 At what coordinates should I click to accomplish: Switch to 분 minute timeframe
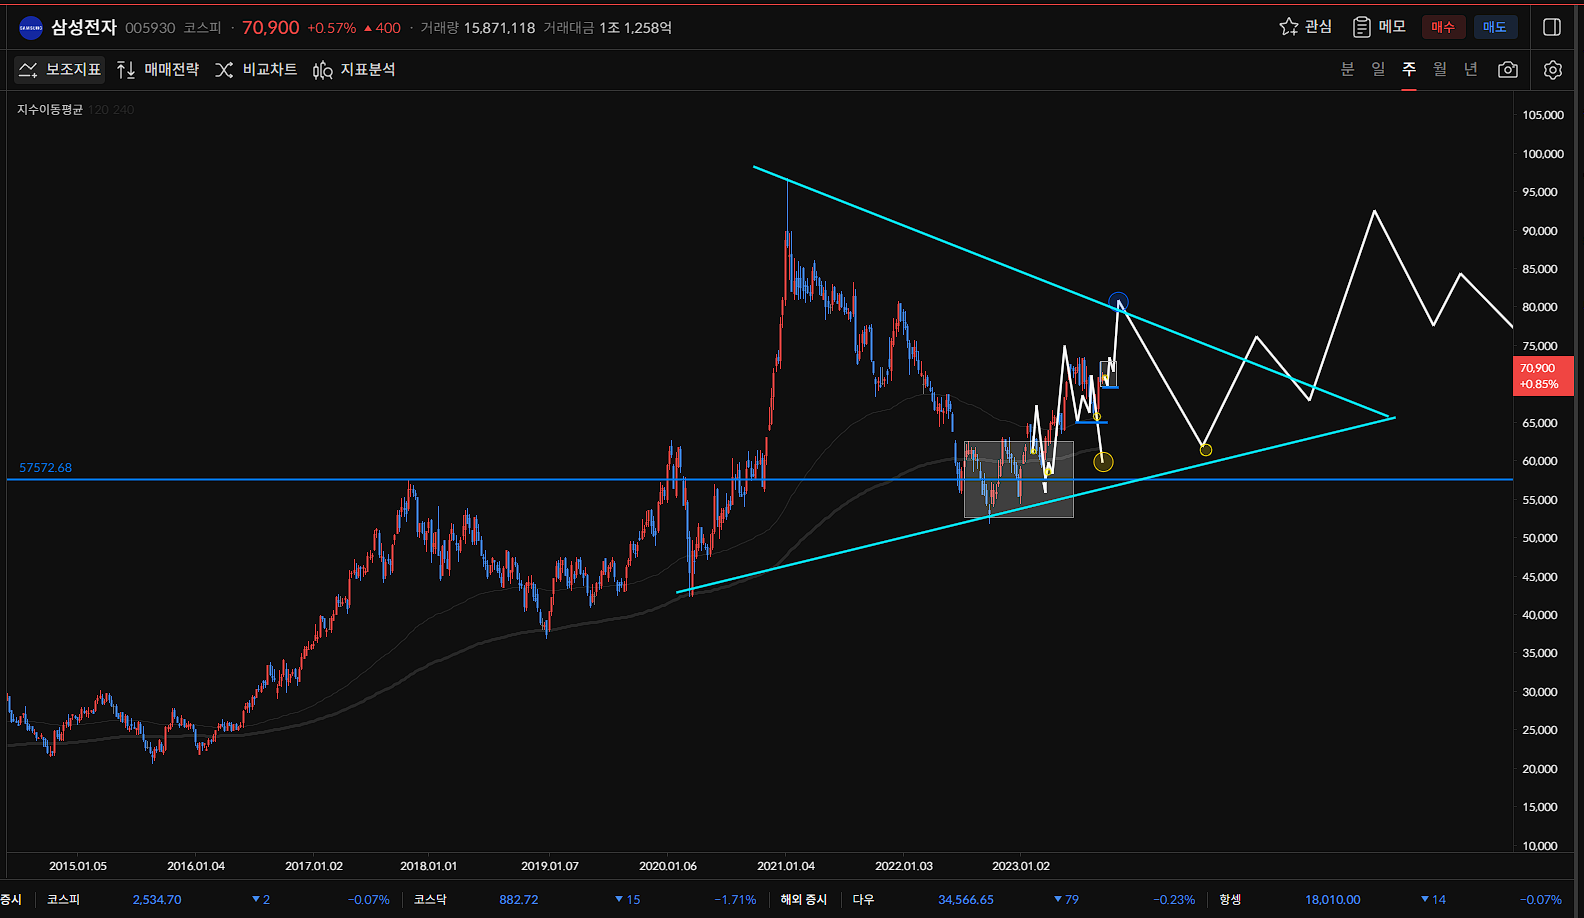1347,69
